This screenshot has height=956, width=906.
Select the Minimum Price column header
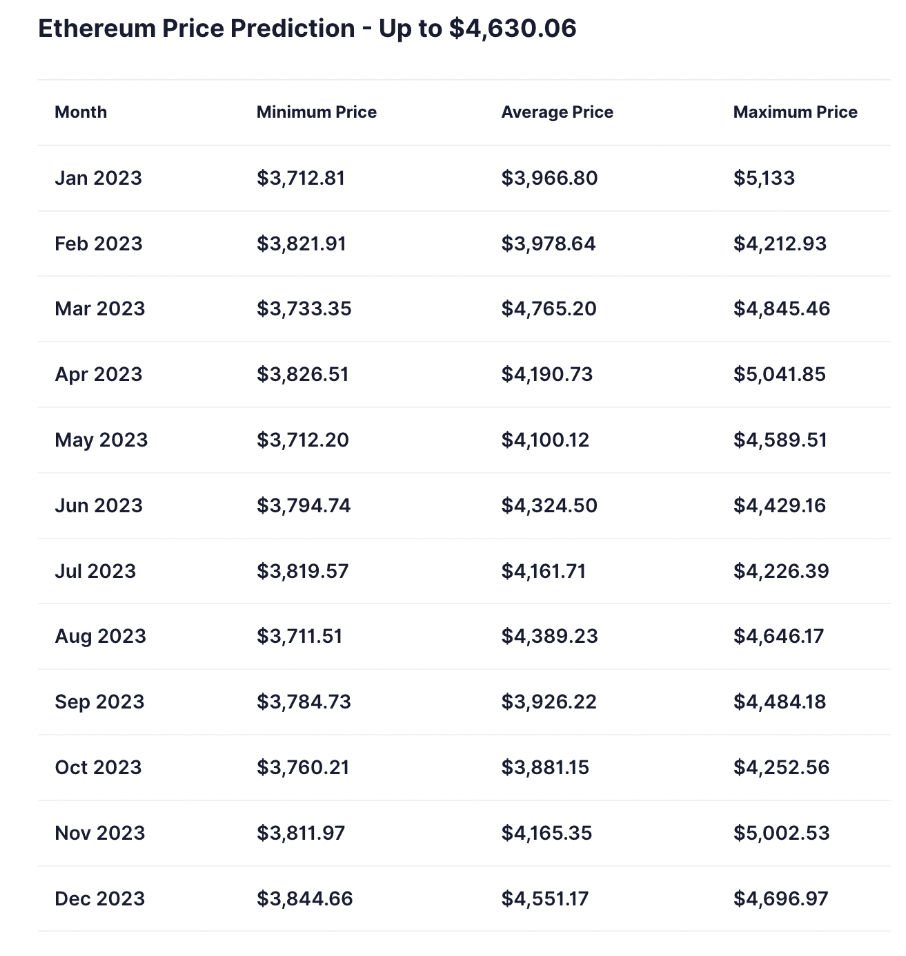point(316,112)
